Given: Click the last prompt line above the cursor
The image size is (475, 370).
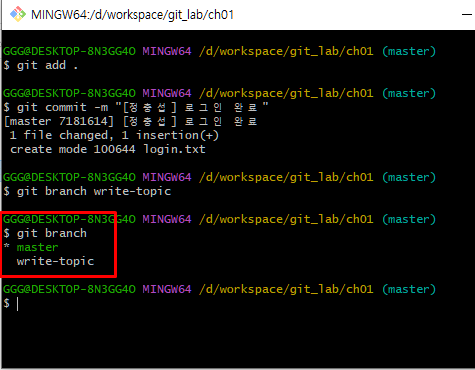Looking at the screenshot, I should click(219, 289).
